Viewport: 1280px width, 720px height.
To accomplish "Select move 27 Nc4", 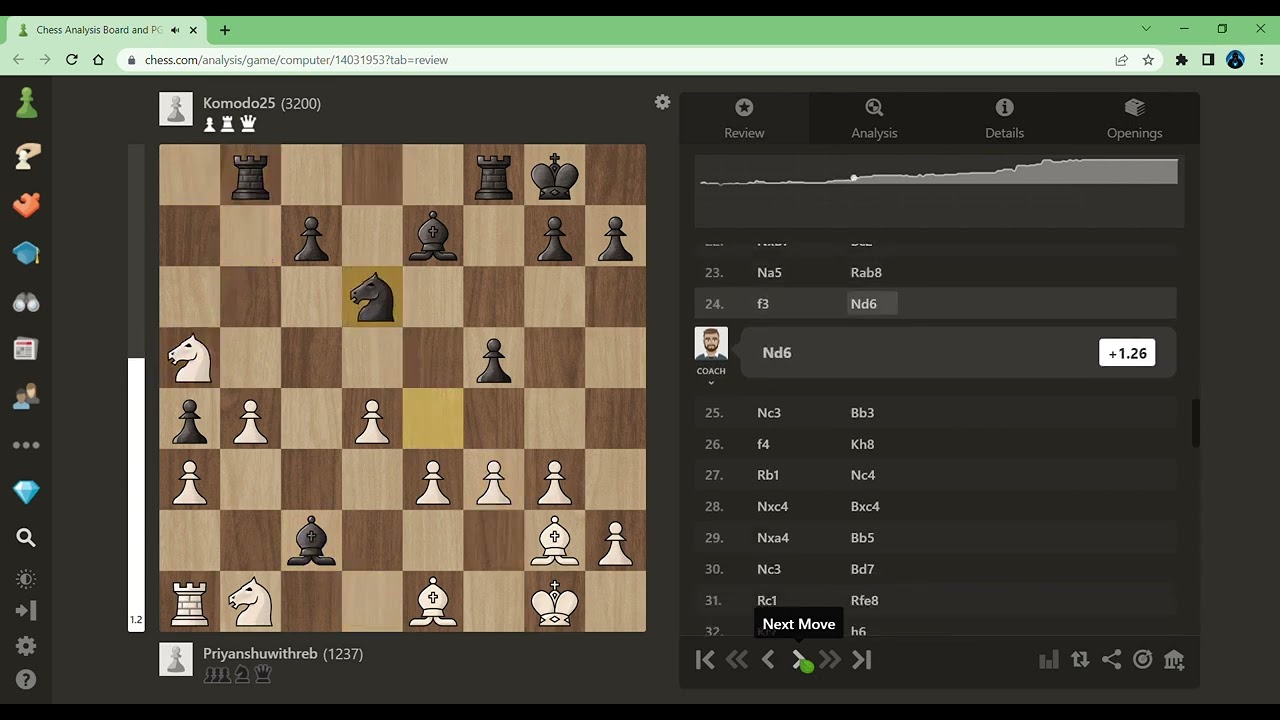I will pyautogui.click(x=863, y=475).
